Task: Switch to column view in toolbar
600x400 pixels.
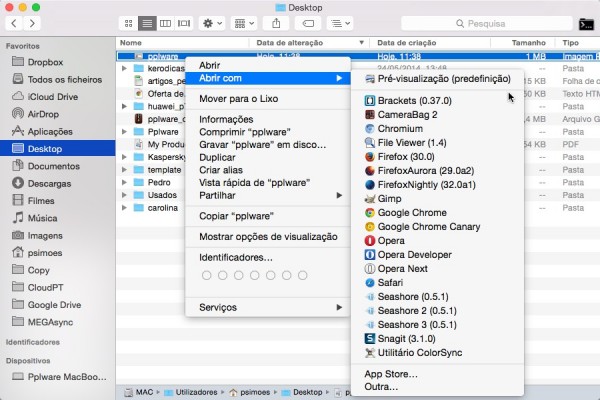Action: coord(166,24)
